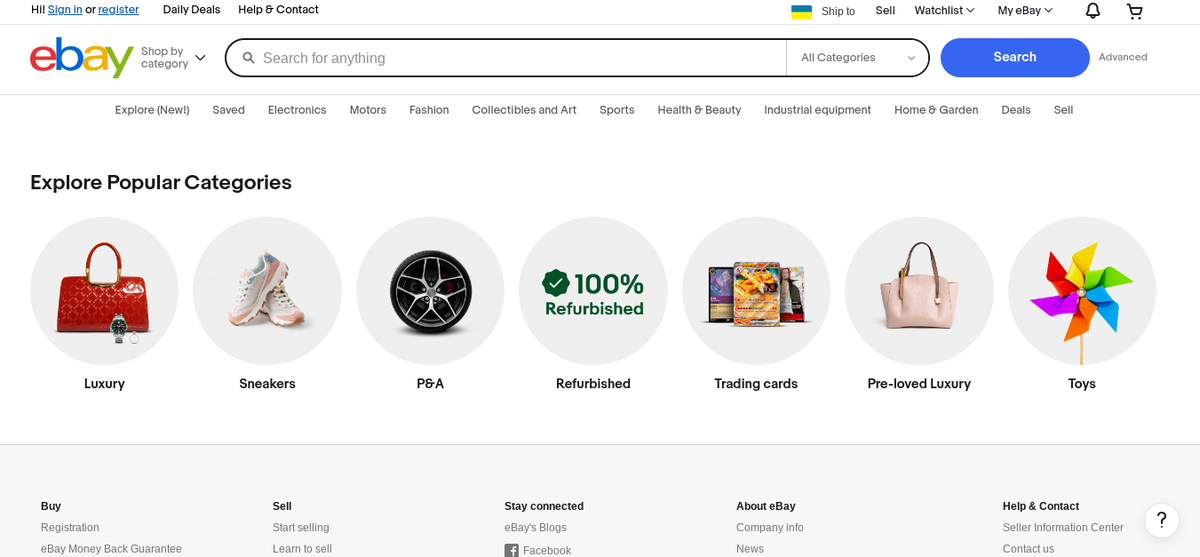1200x557 pixels.
Task: Open eBay Money Back Guarantee footer link
Action: pos(111,549)
